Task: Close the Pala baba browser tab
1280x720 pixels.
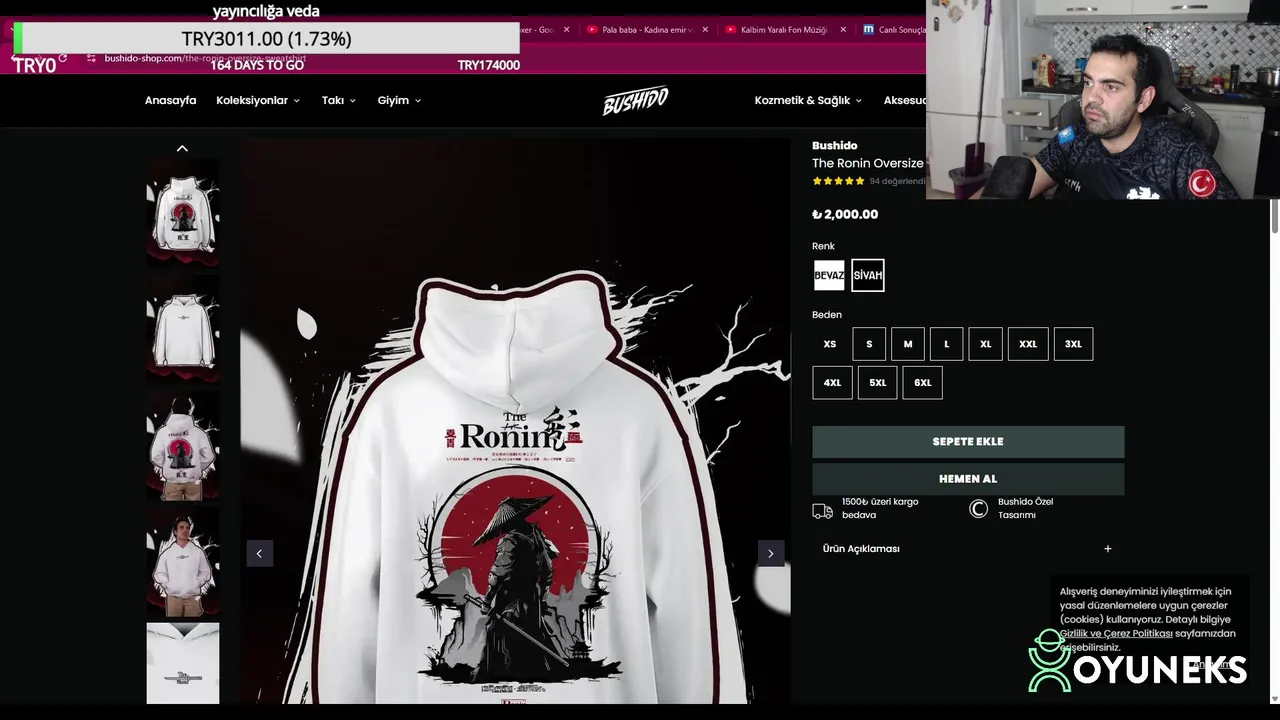Action: pos(705,30)
